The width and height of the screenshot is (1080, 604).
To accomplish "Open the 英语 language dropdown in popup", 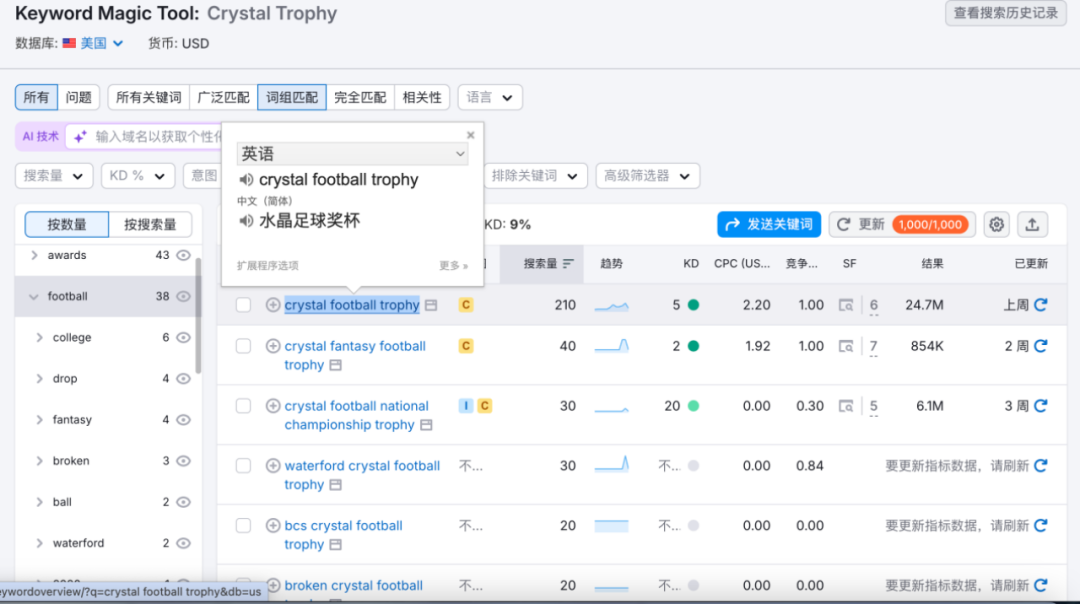I will coord(352,155).
